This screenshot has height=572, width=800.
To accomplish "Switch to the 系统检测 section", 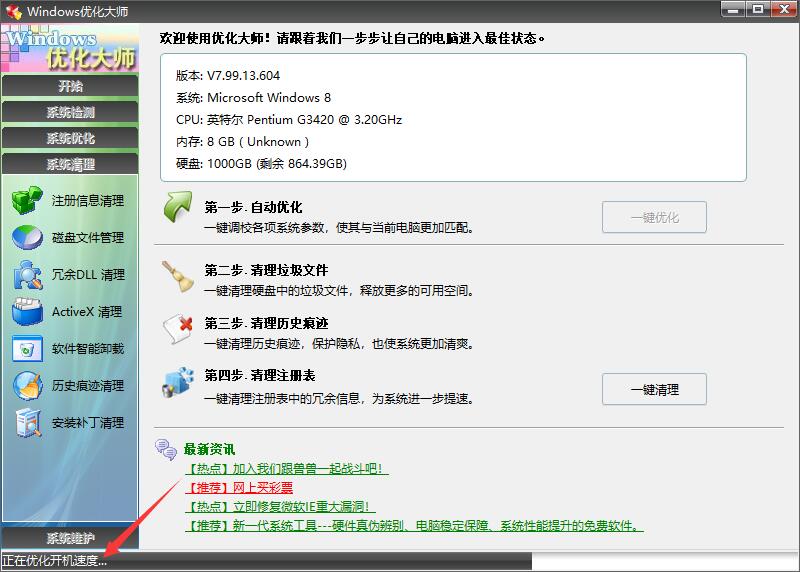I will pyautogui.click(x=70, y=112).
